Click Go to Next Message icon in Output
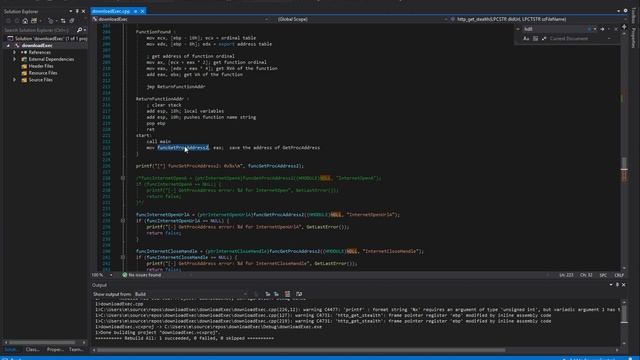 276,294
